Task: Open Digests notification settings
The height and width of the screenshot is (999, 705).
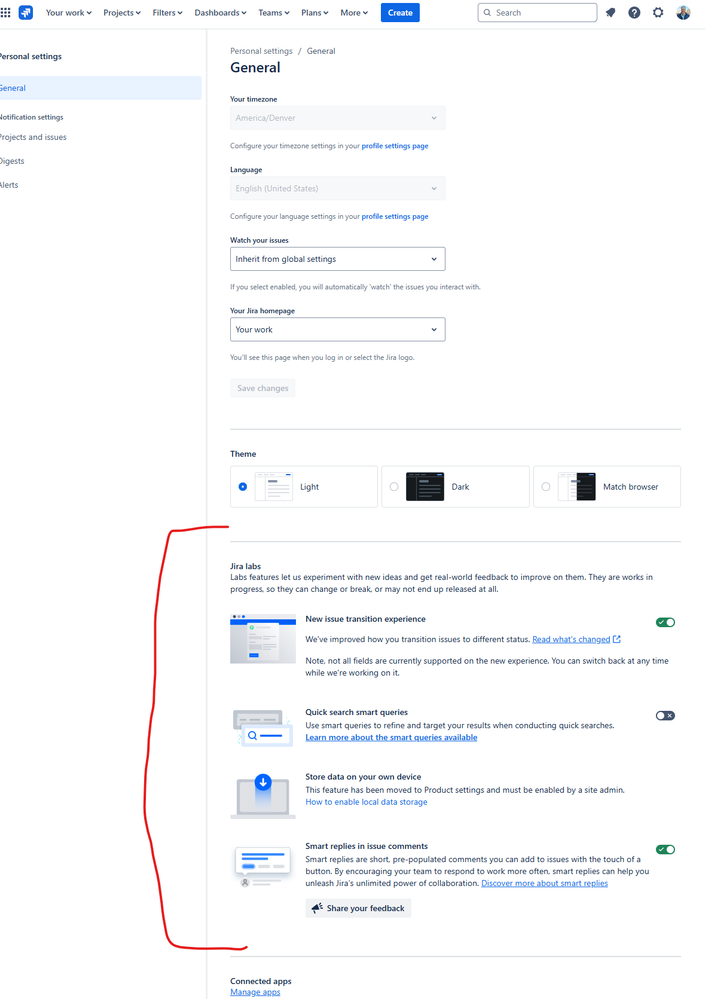Action: coord(12,161)
